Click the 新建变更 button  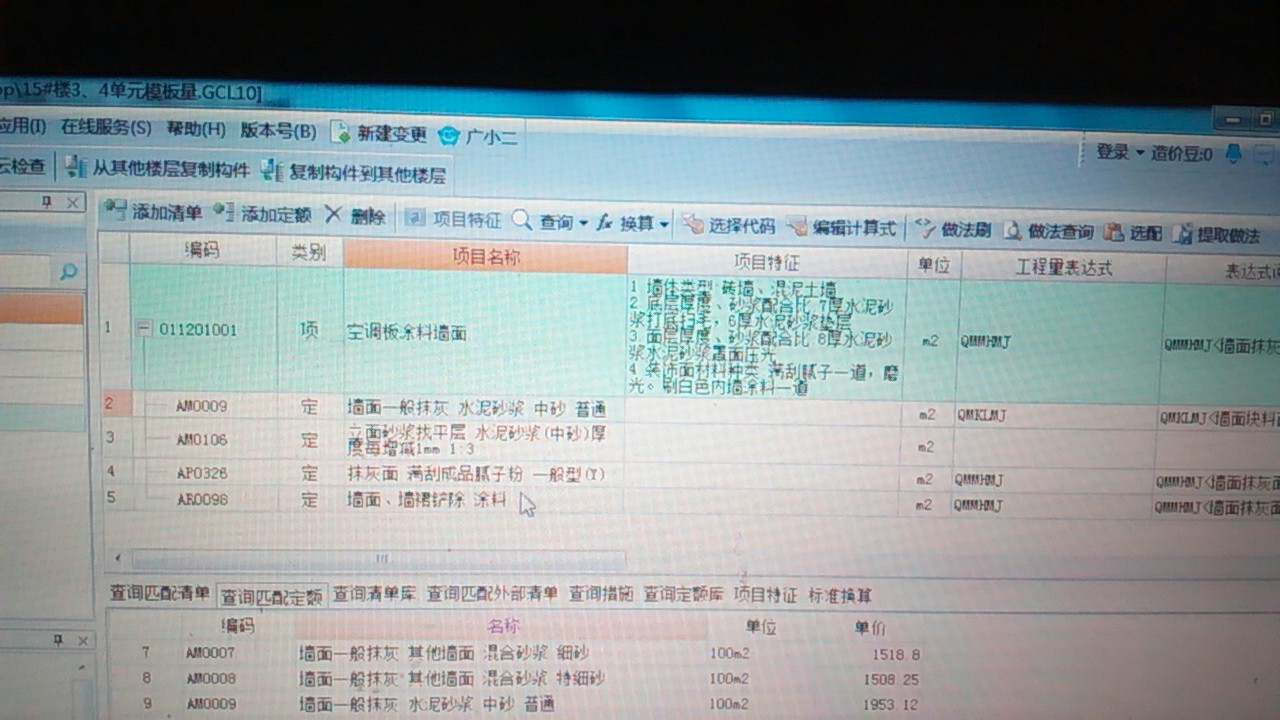[x=380, y=133]
